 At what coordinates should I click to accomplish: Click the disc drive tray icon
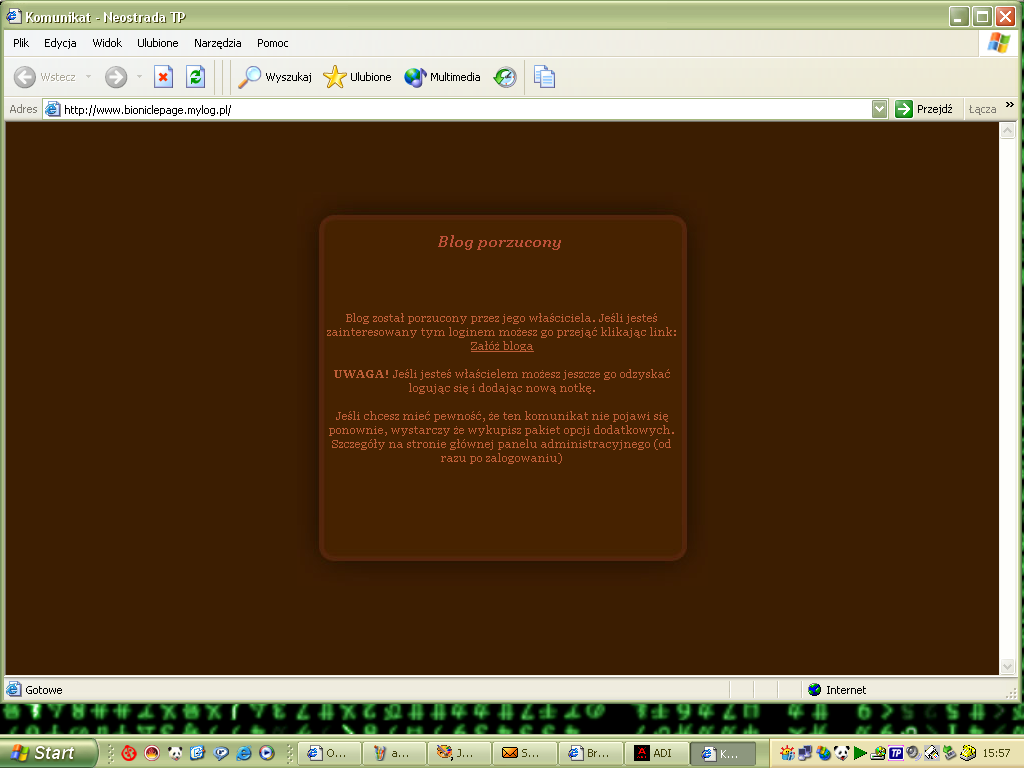tap(878, 753)
